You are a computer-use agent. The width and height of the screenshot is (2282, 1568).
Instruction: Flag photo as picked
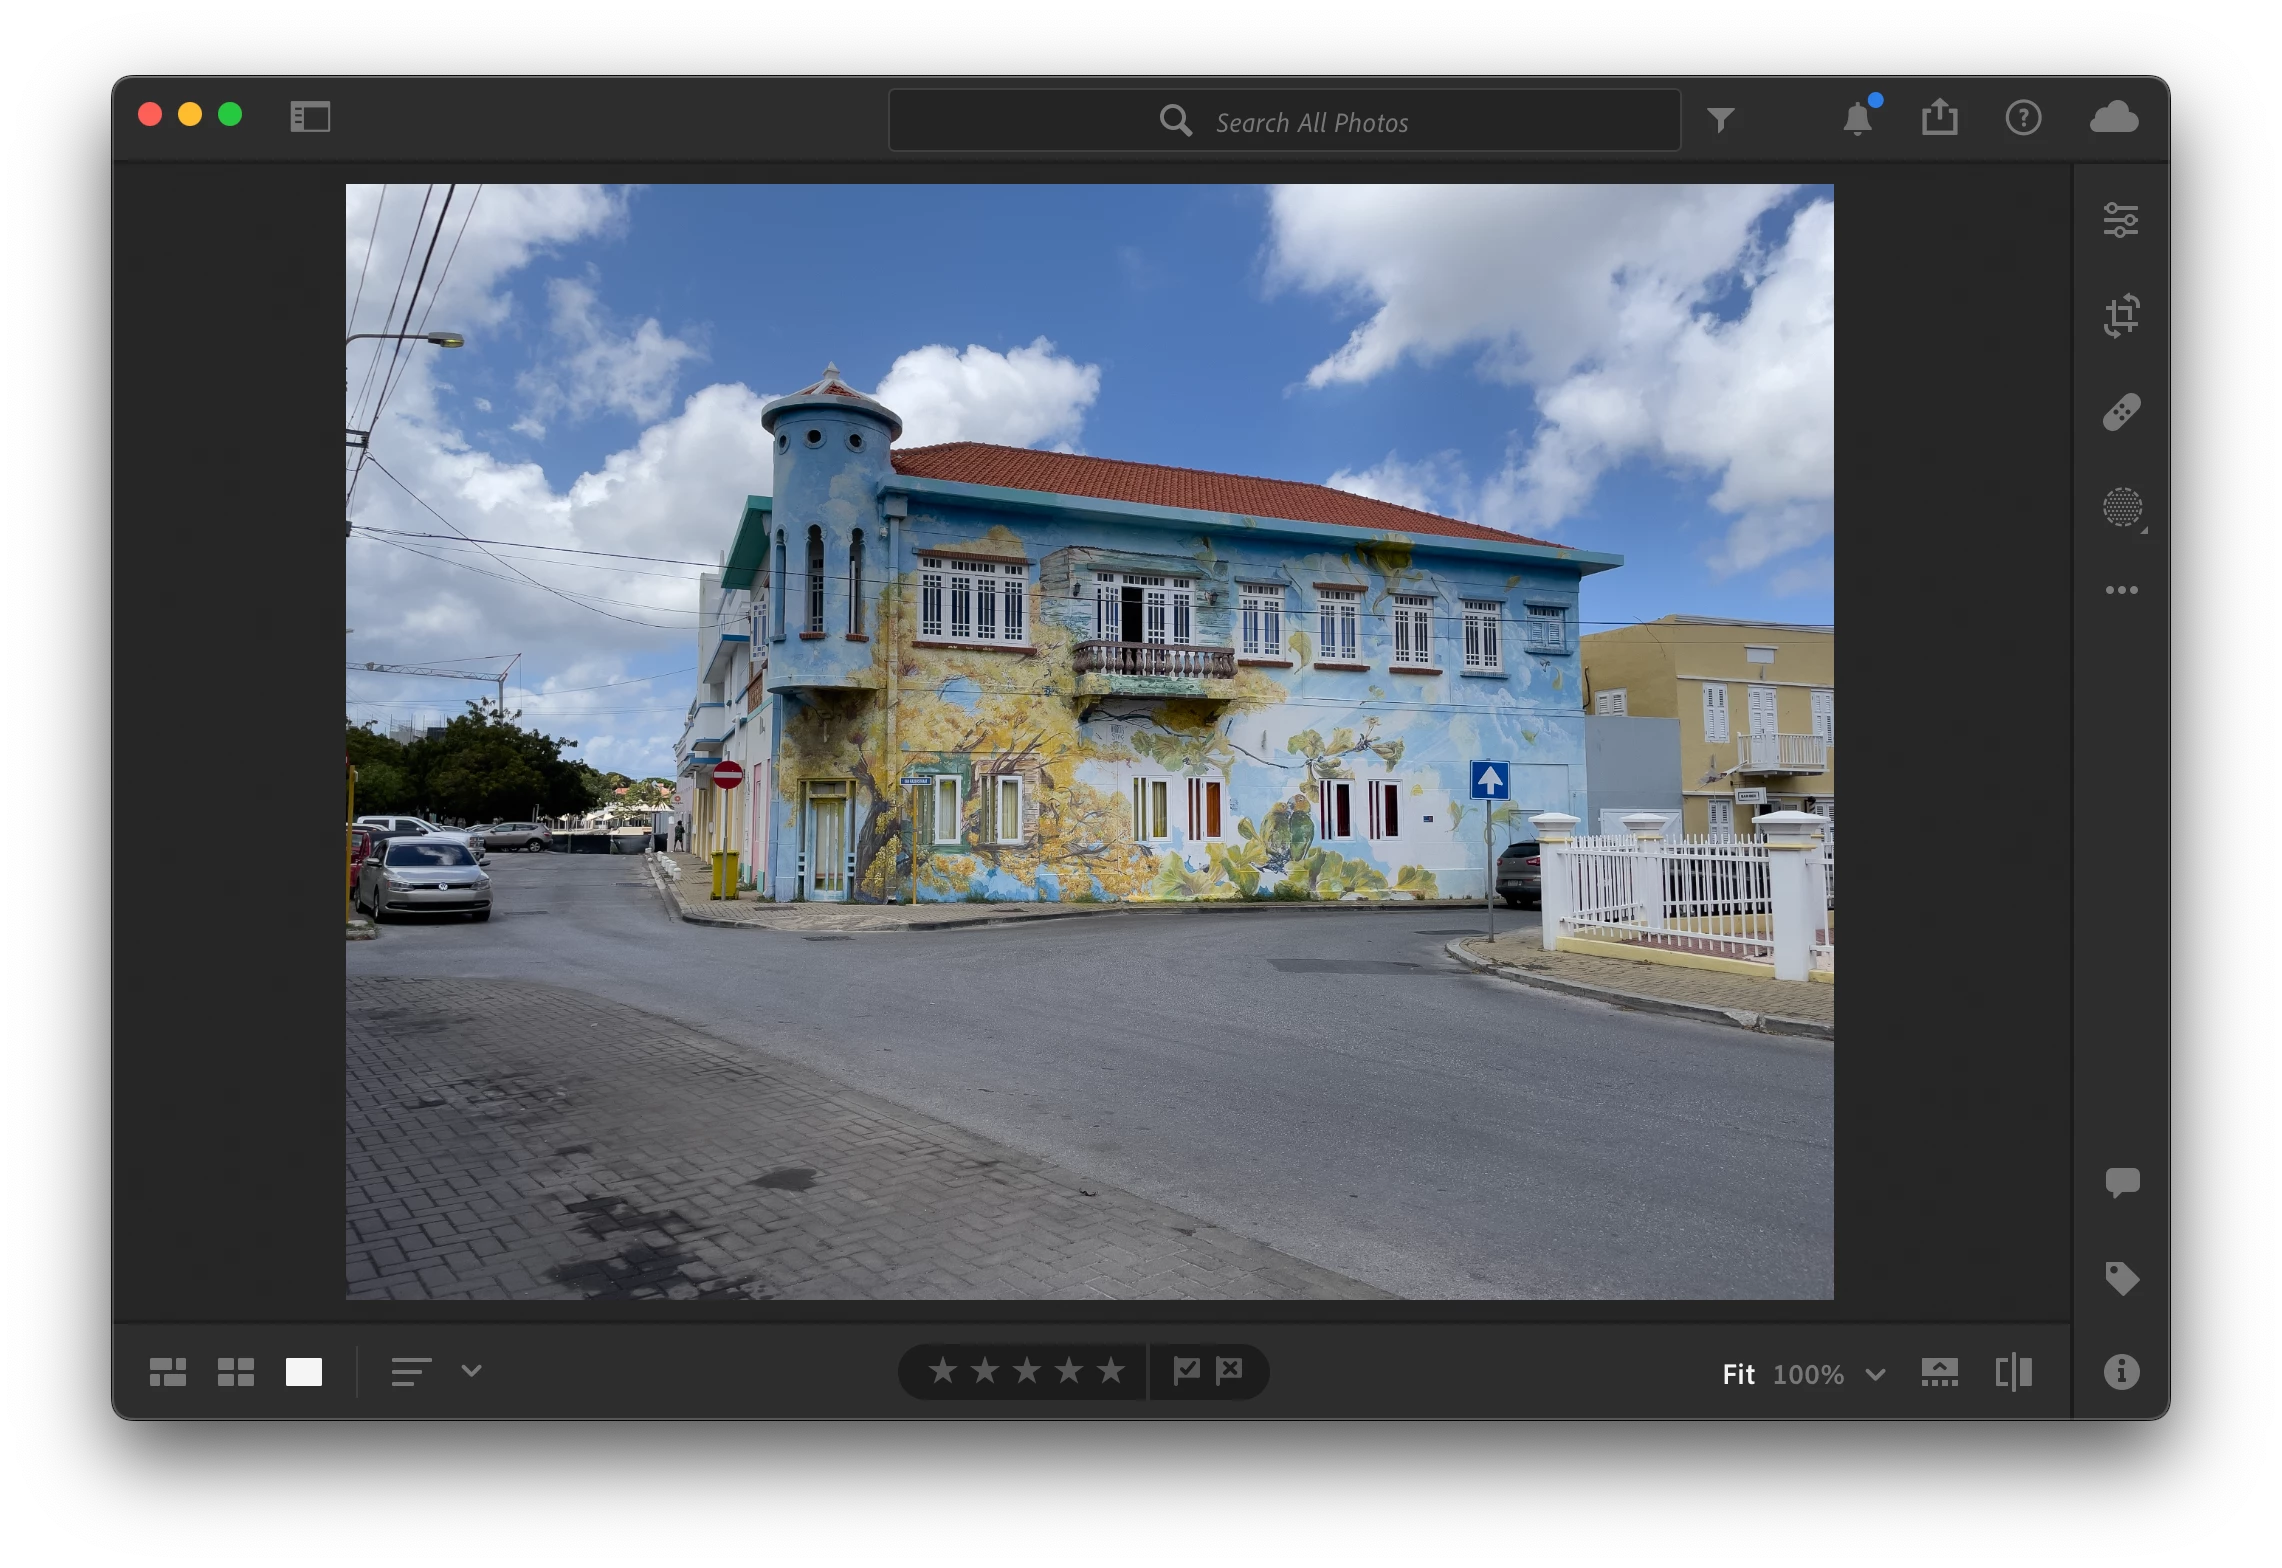[1186, 1370]
